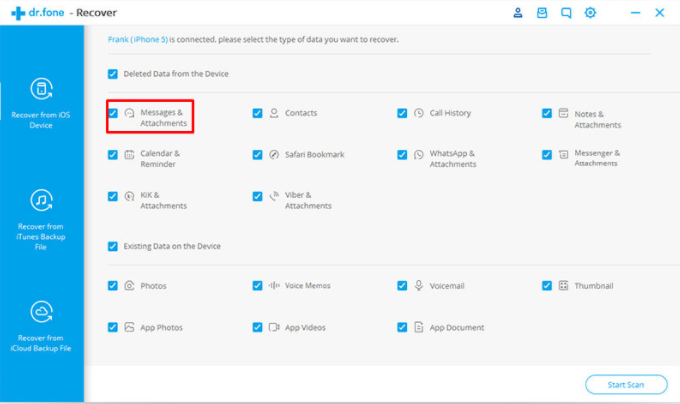Toggle the Contacts checkbox
680x404 pixels.
258,113
